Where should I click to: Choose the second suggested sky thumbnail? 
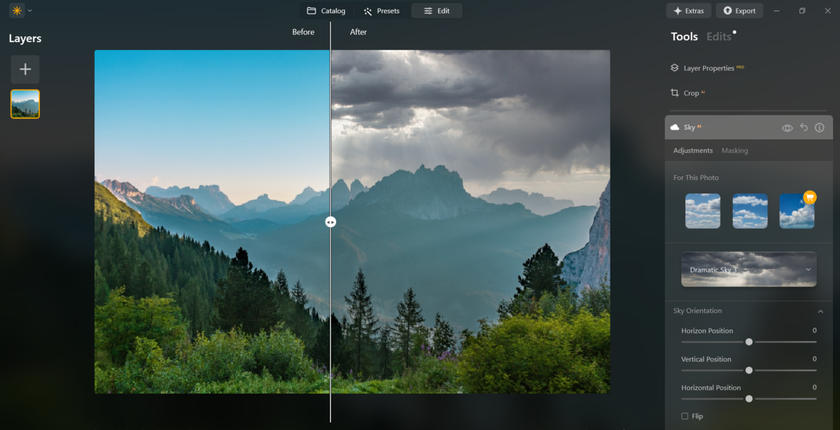[x=749, y=211]
